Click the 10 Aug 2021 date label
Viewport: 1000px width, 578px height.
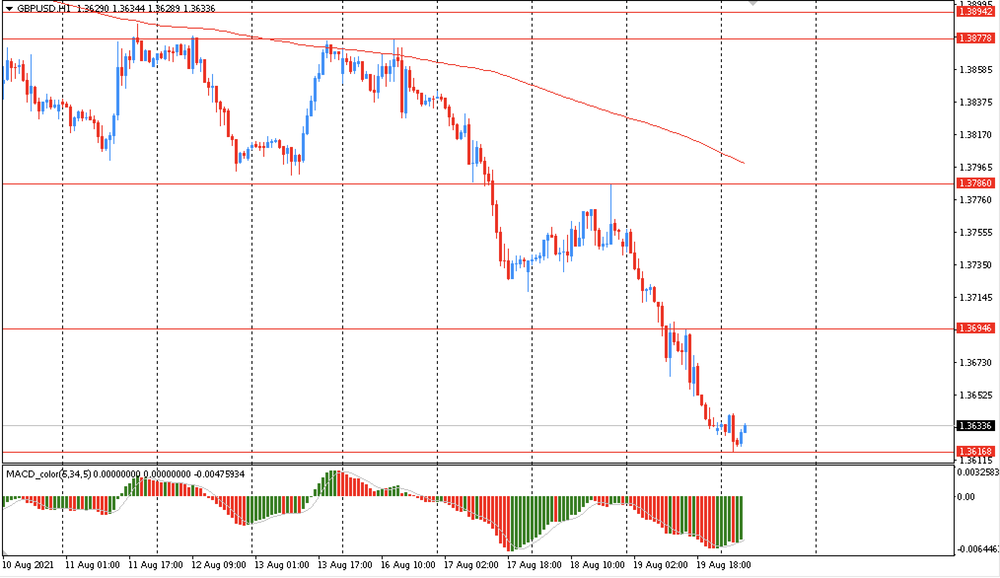pyautogui.click(x=28, y=565)
